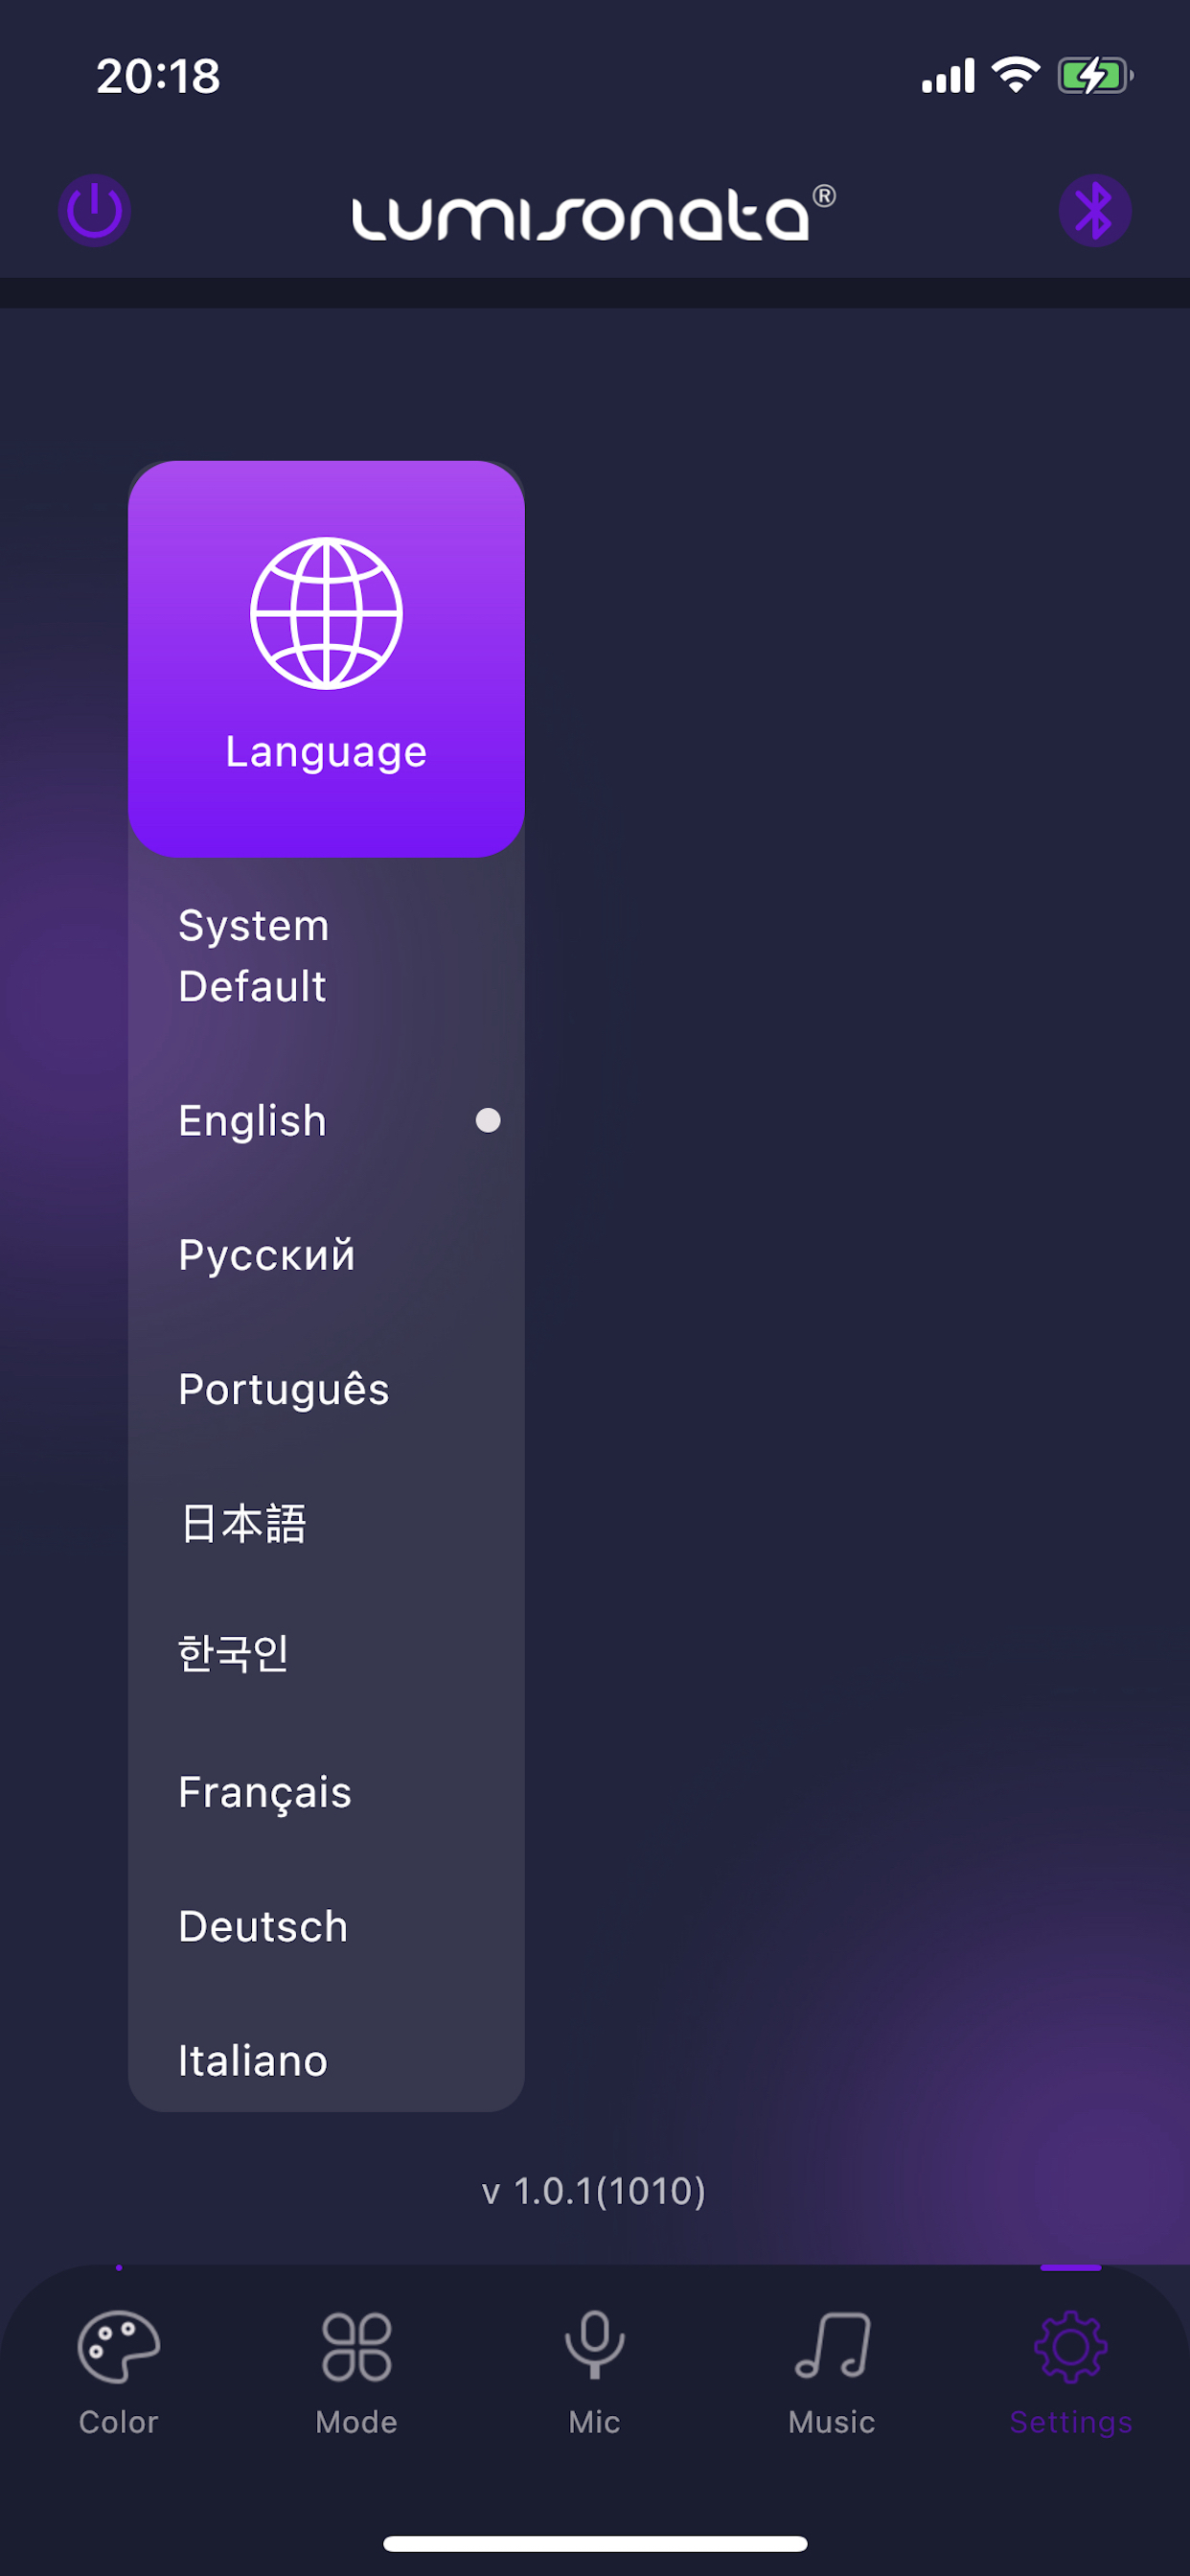This screenshot has width=1190, height=2576.
Task: Tap the globe icon in the Language card
Action: (326, 613)
